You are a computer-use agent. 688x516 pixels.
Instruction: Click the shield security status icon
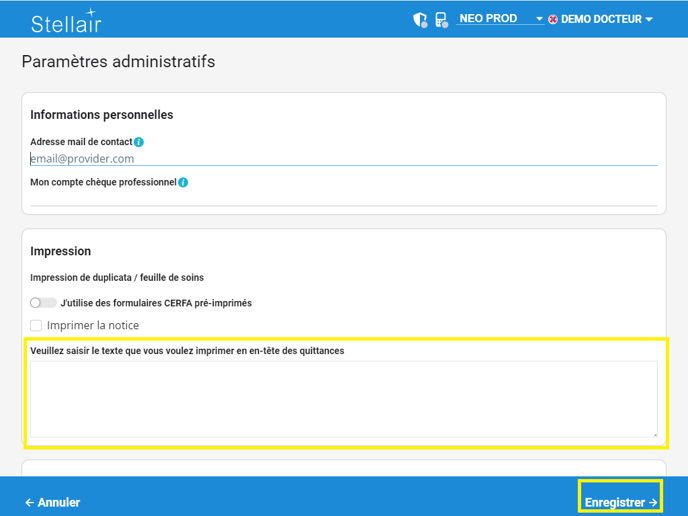tap(420, 19)
